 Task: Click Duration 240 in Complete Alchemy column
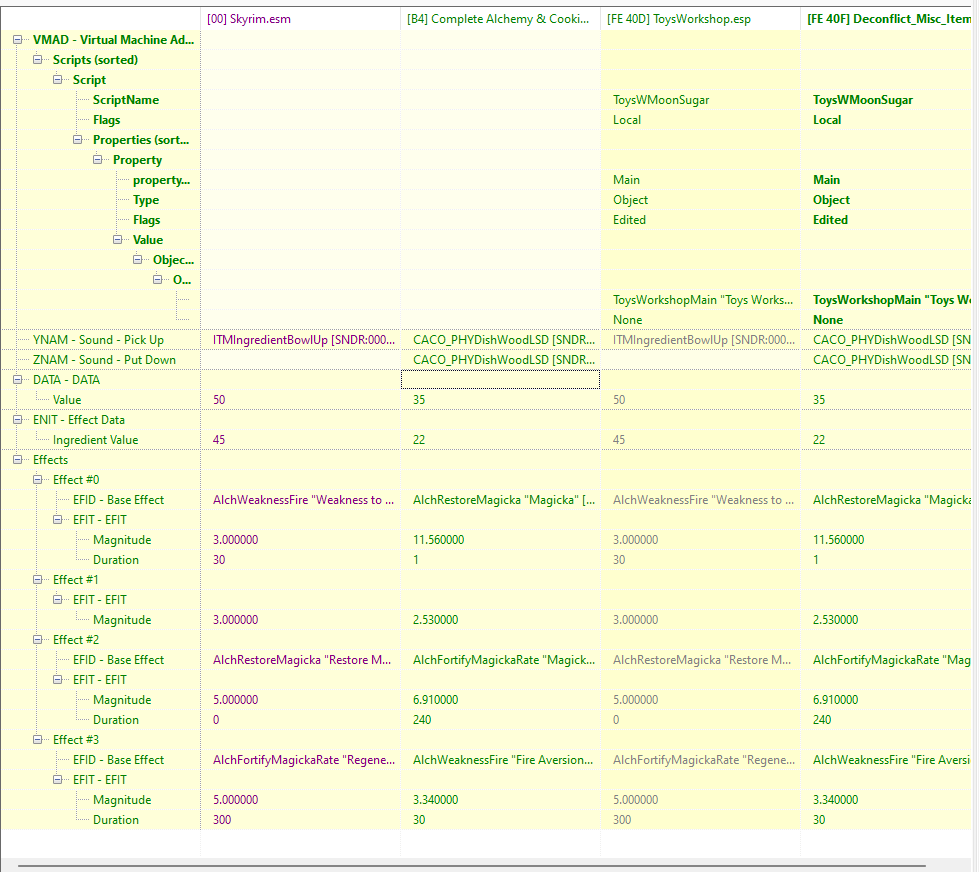(422, 719)
